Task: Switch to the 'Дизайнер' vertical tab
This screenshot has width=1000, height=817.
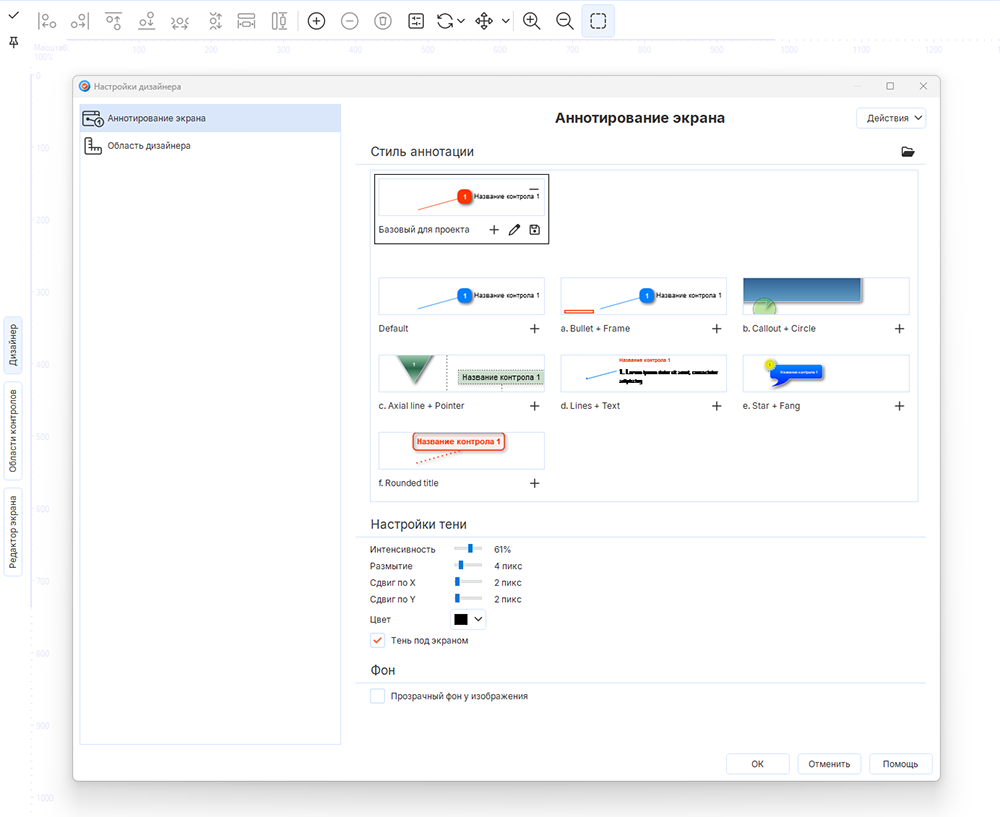Action: [13, 345]
